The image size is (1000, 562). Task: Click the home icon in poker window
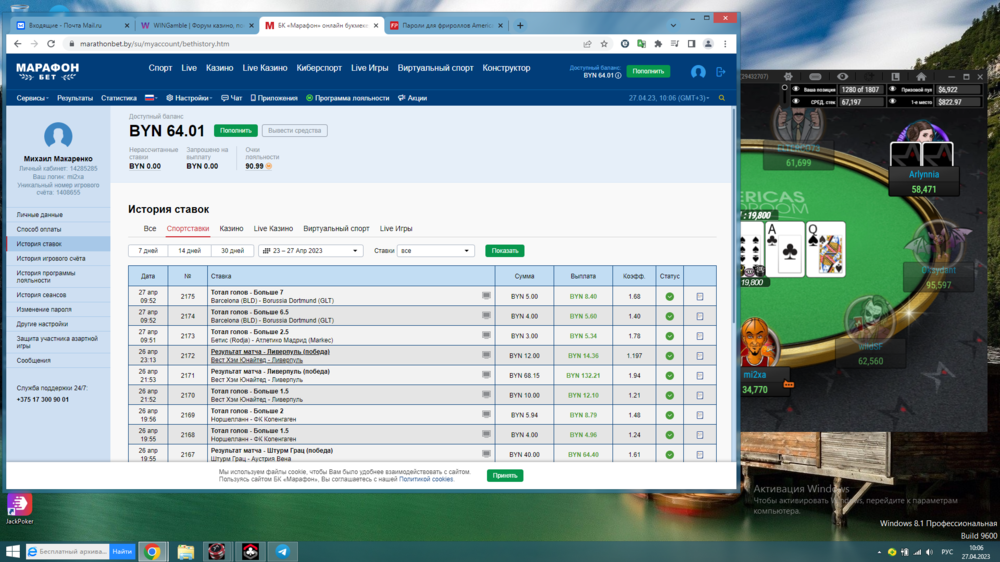(x=921, y=77)
